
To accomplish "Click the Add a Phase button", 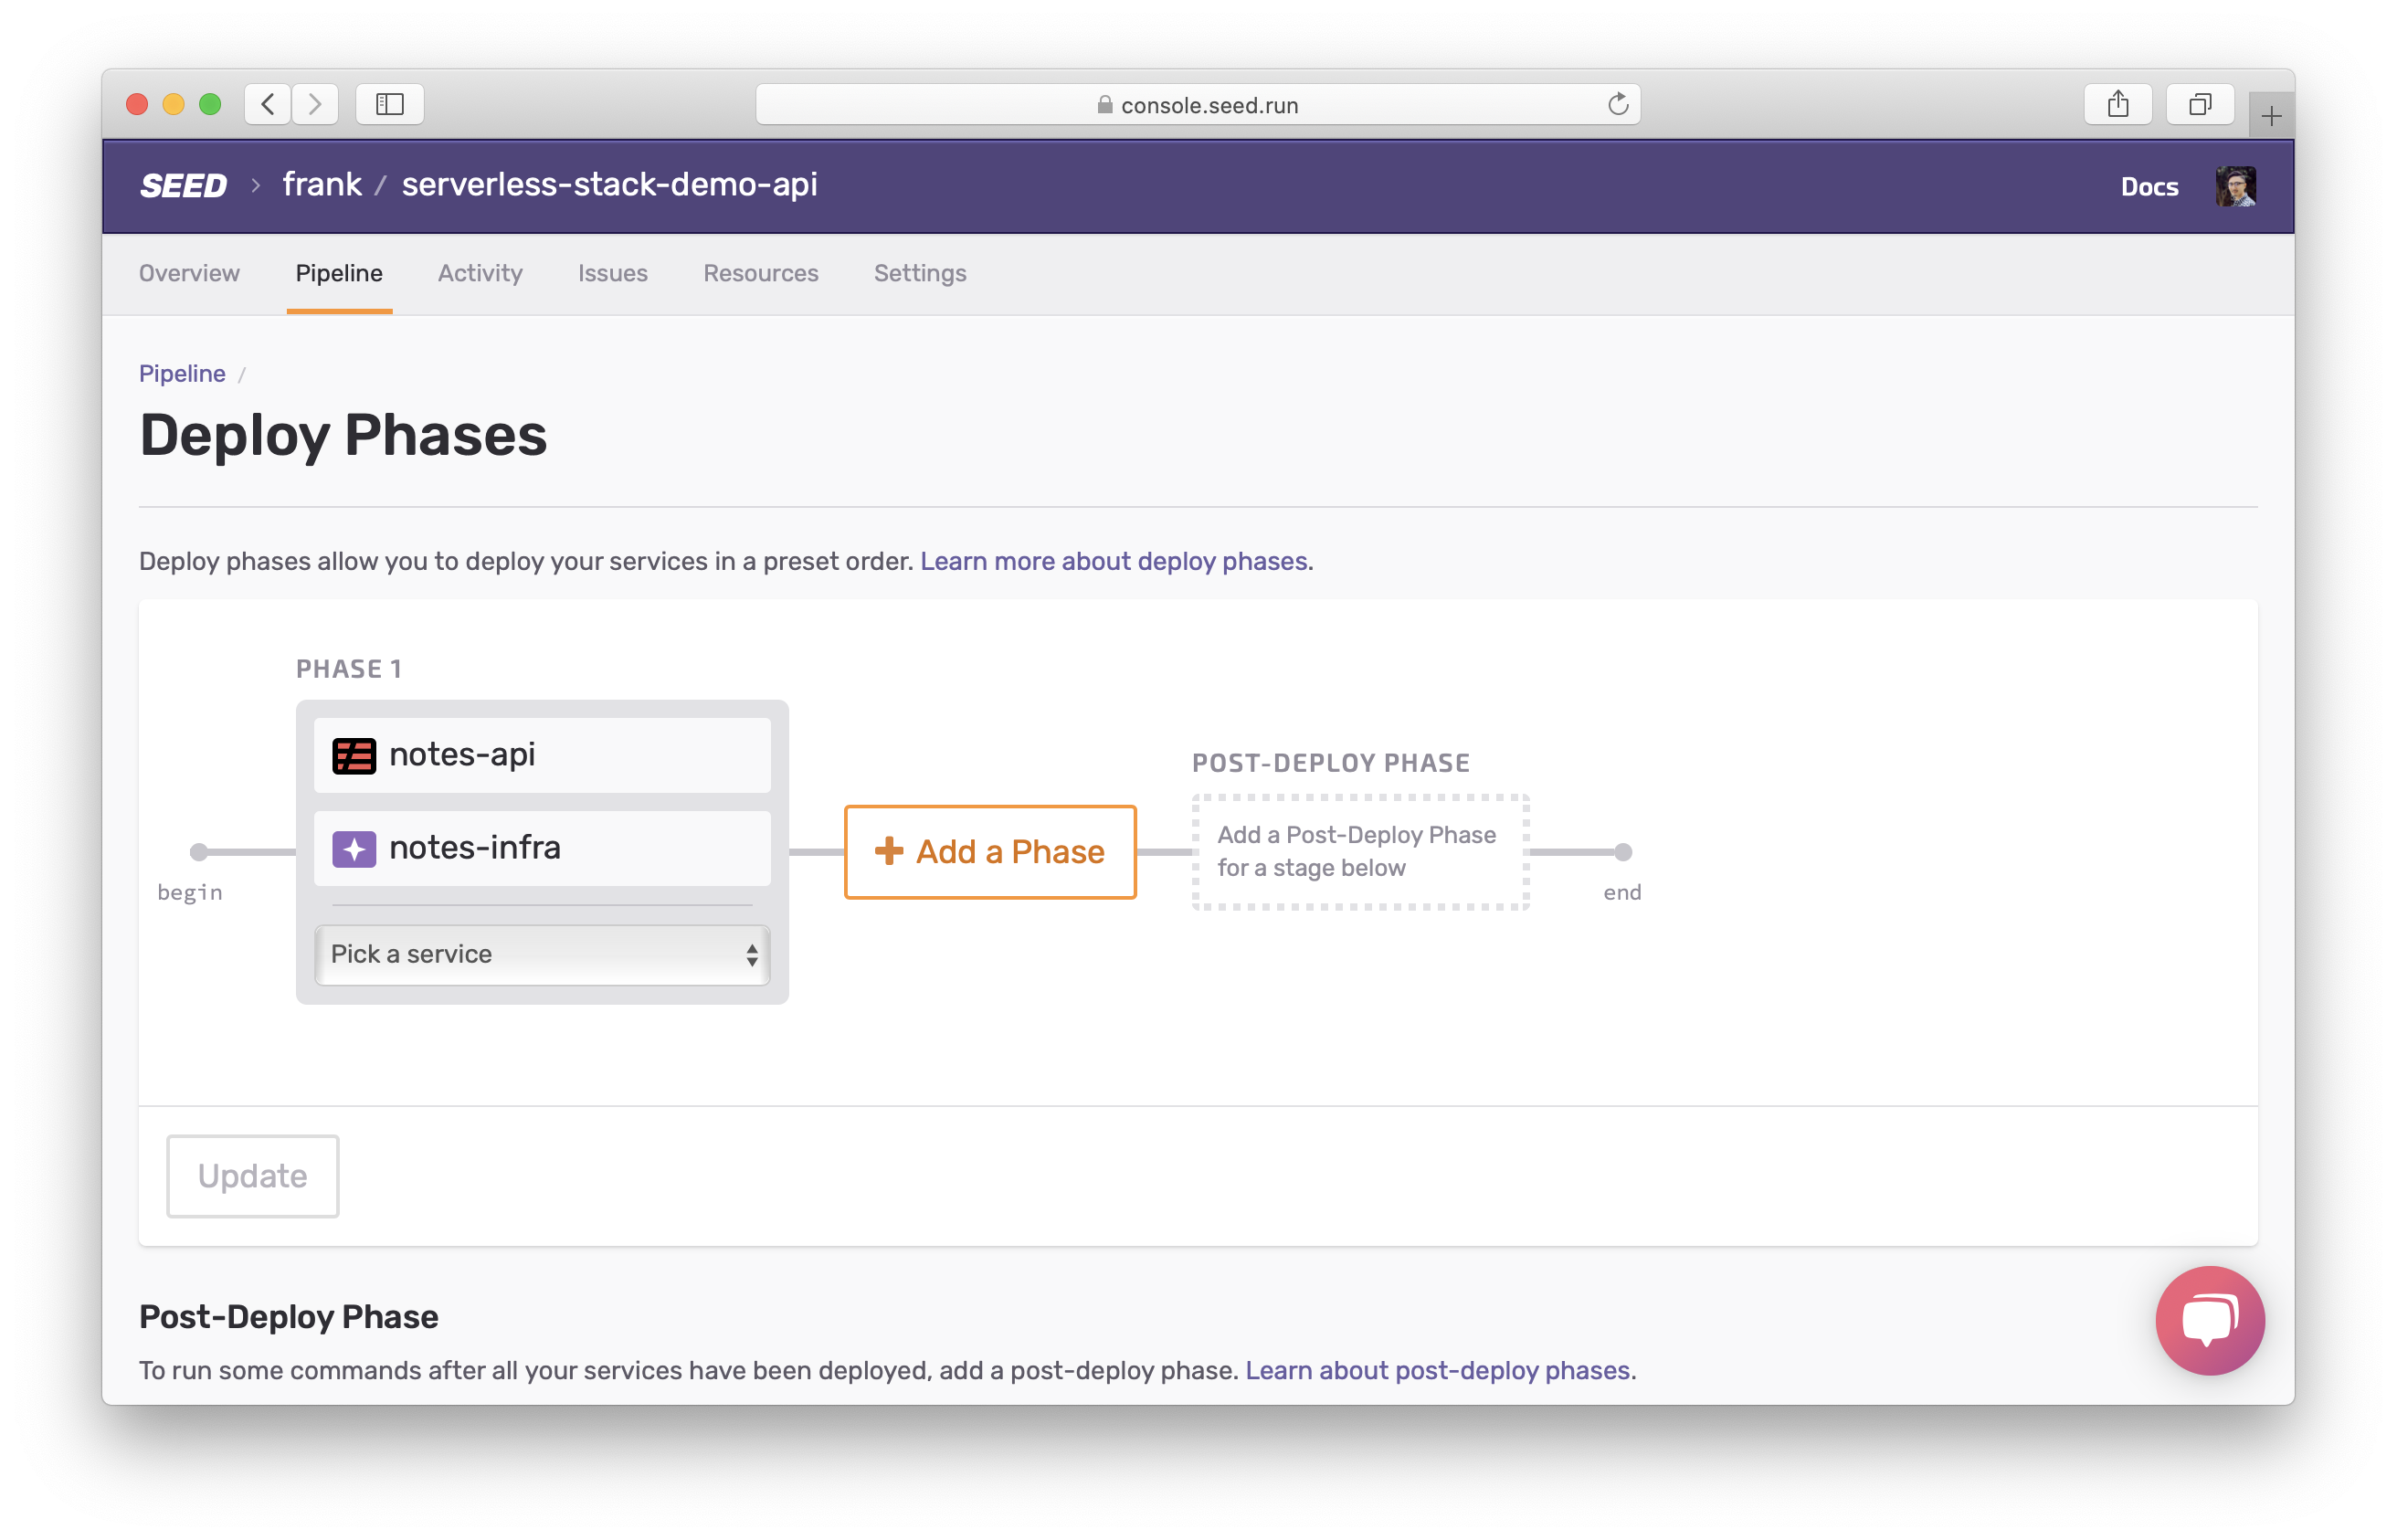I will pyautogui.click(x=989, y=852).
